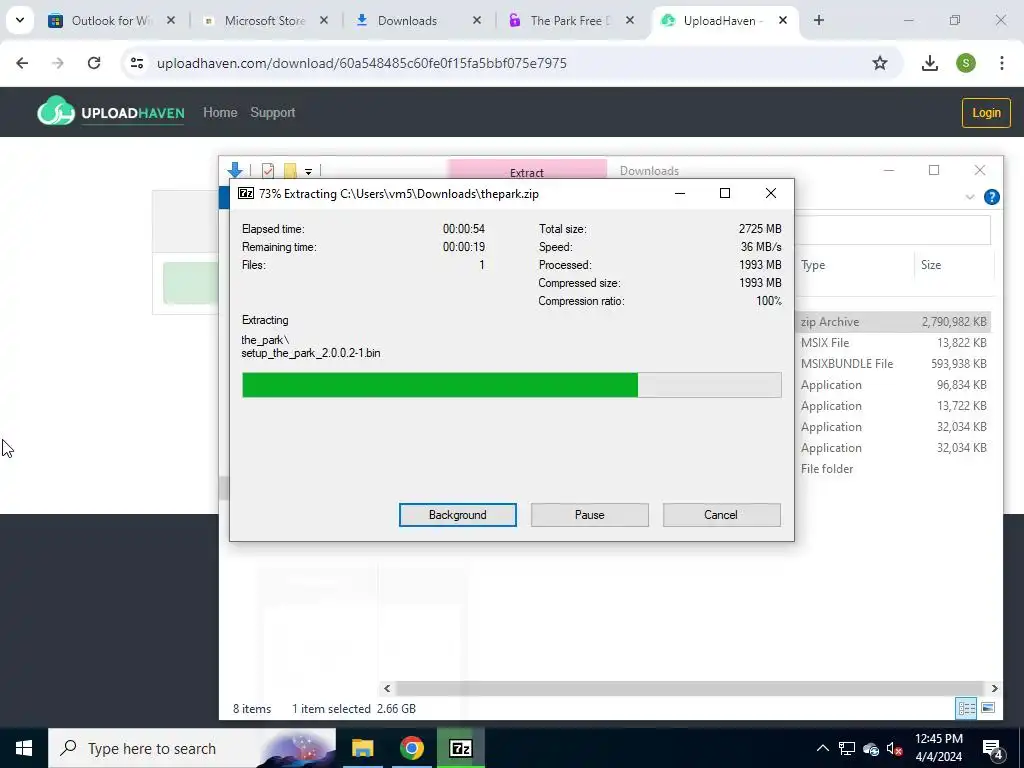The height and width of the screenshot is (768, 1024).
Task: Select the File folder row
Action: tap(893, 469)
